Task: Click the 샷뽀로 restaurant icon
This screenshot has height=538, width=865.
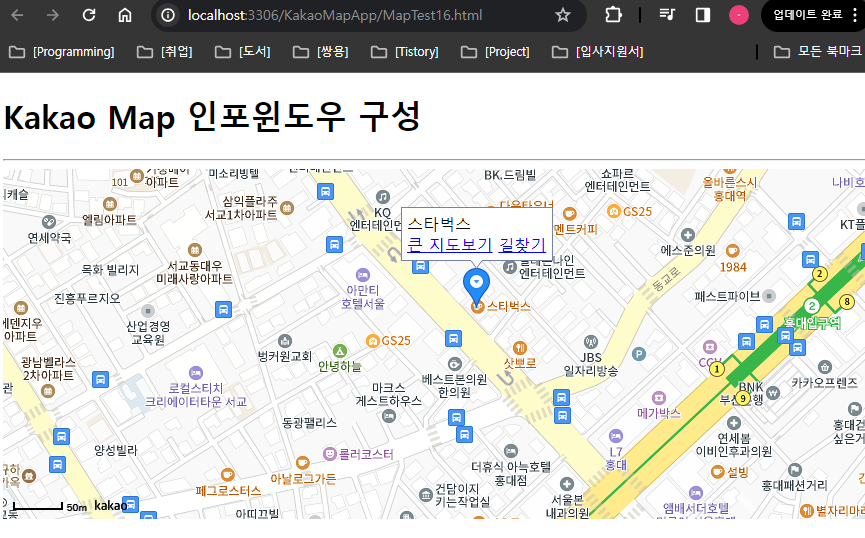Action: (520, 348)
